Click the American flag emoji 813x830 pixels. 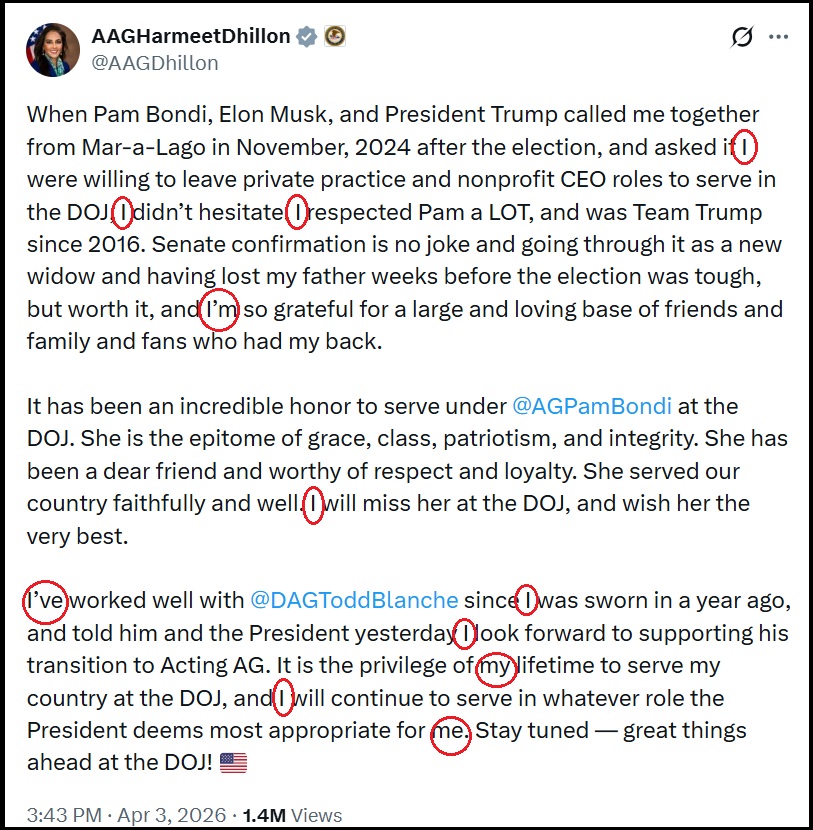(232, 763)
